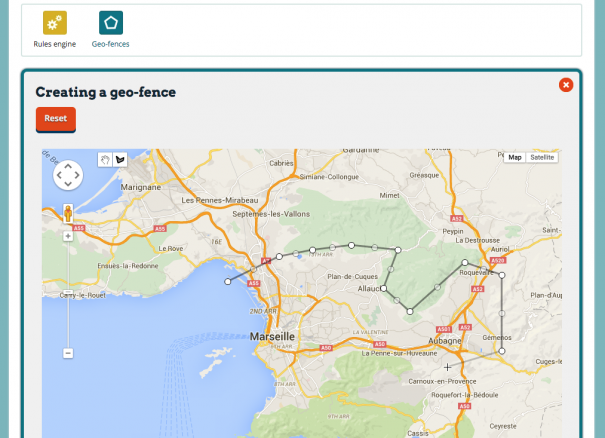
Task: Click the Rules engine text label
Action: click(x=55, y=44)
